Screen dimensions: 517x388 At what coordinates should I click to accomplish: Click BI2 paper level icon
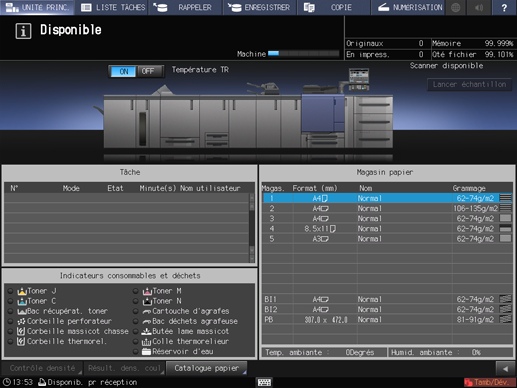[505, 309]
